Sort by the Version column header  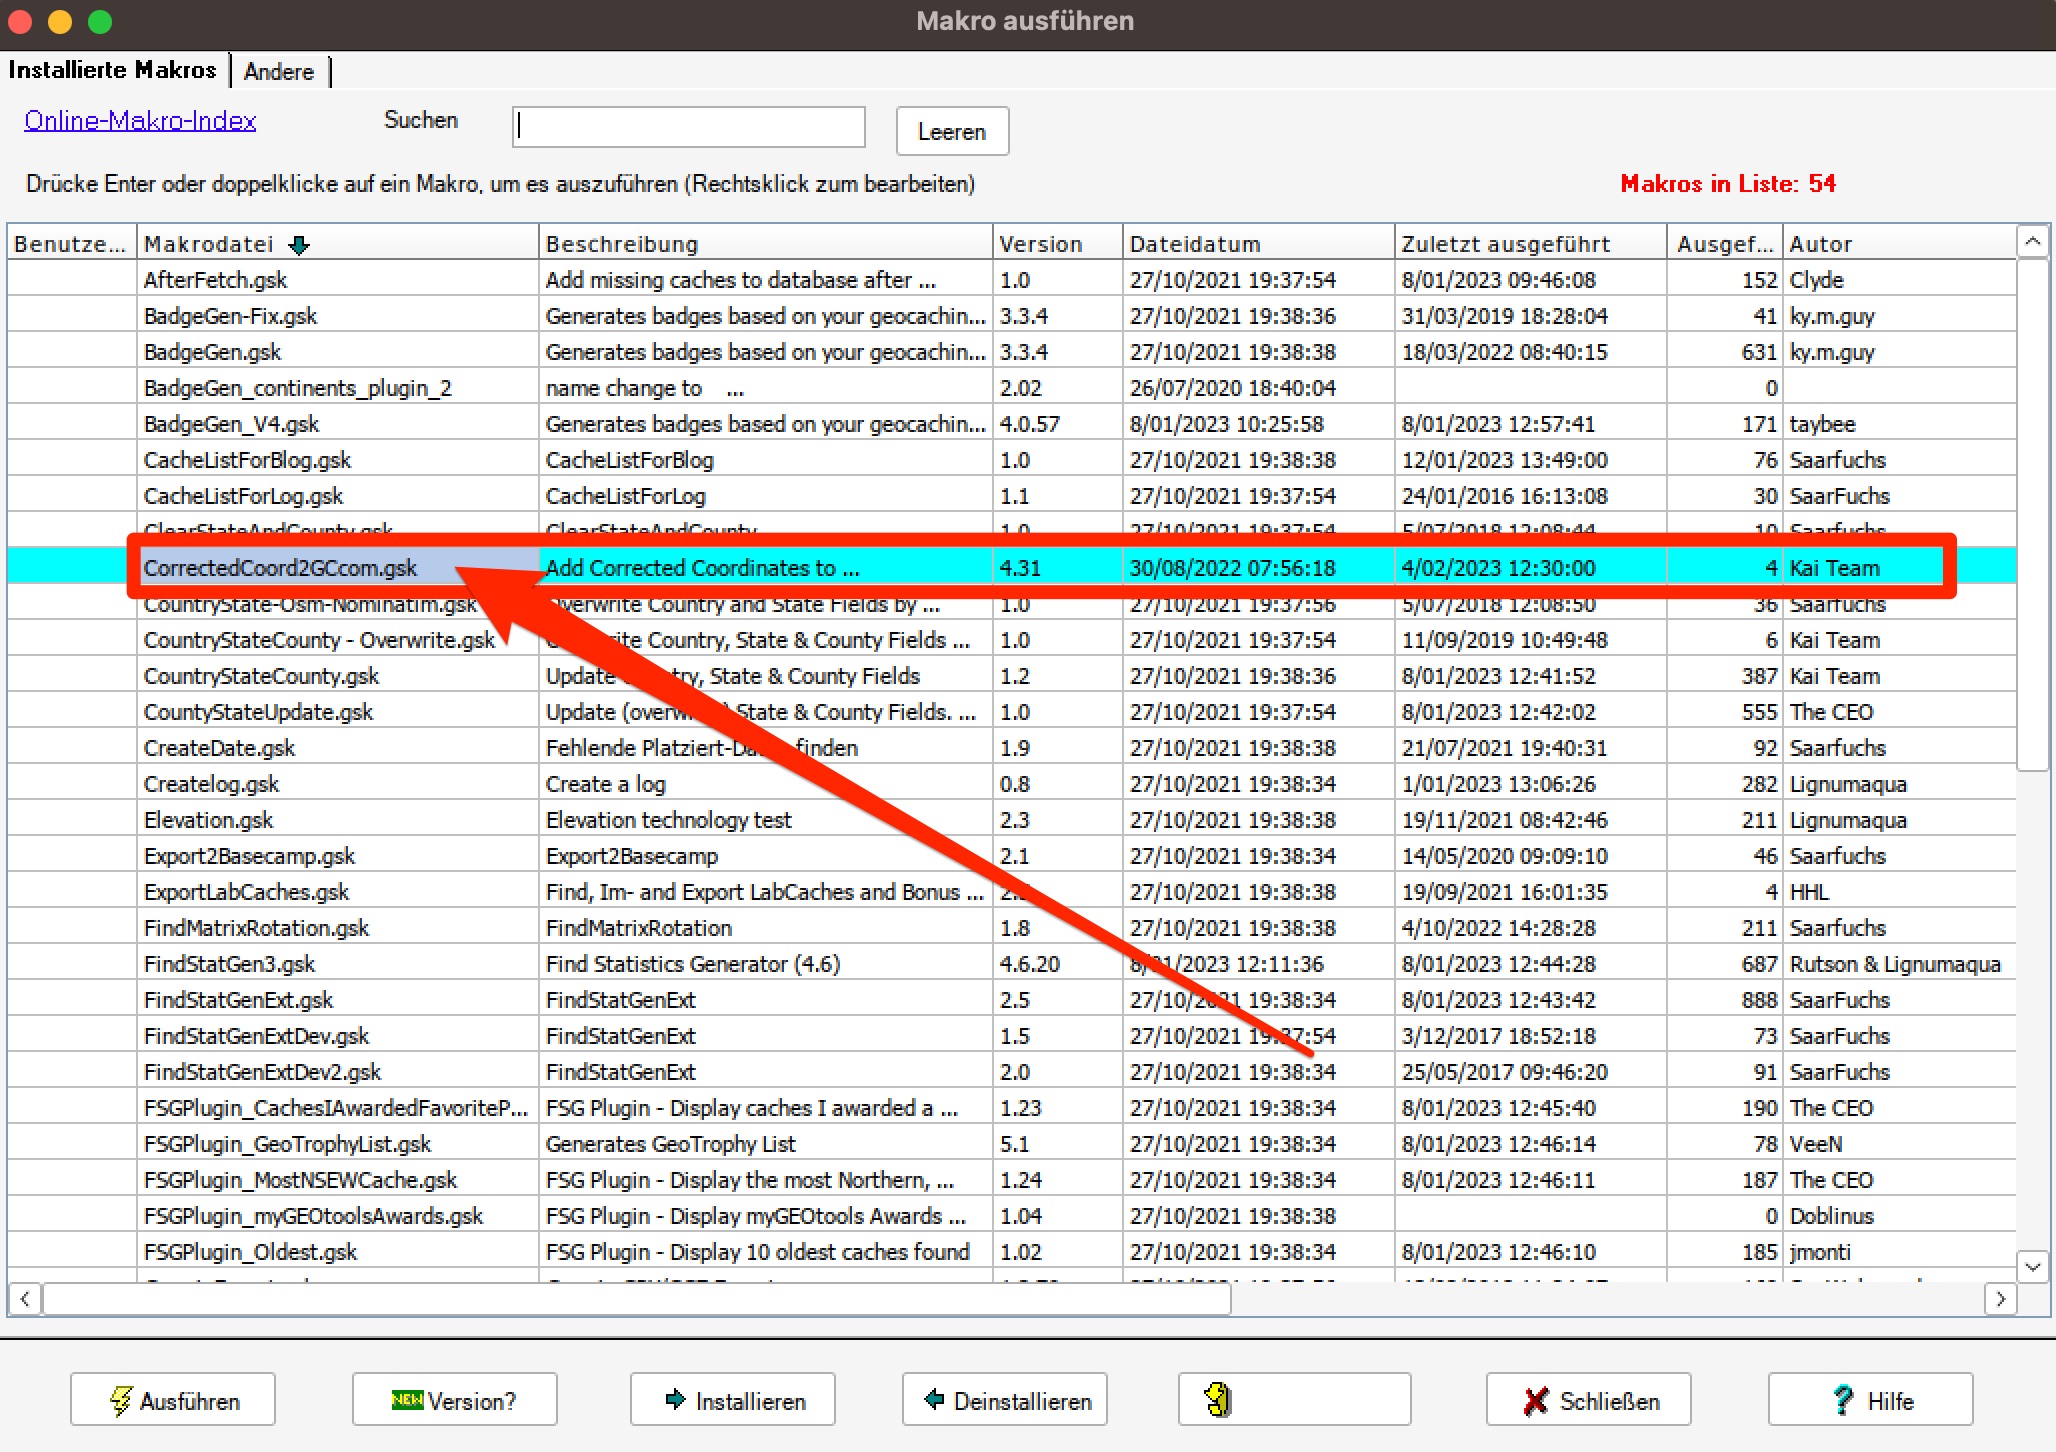coord(1057,244)
